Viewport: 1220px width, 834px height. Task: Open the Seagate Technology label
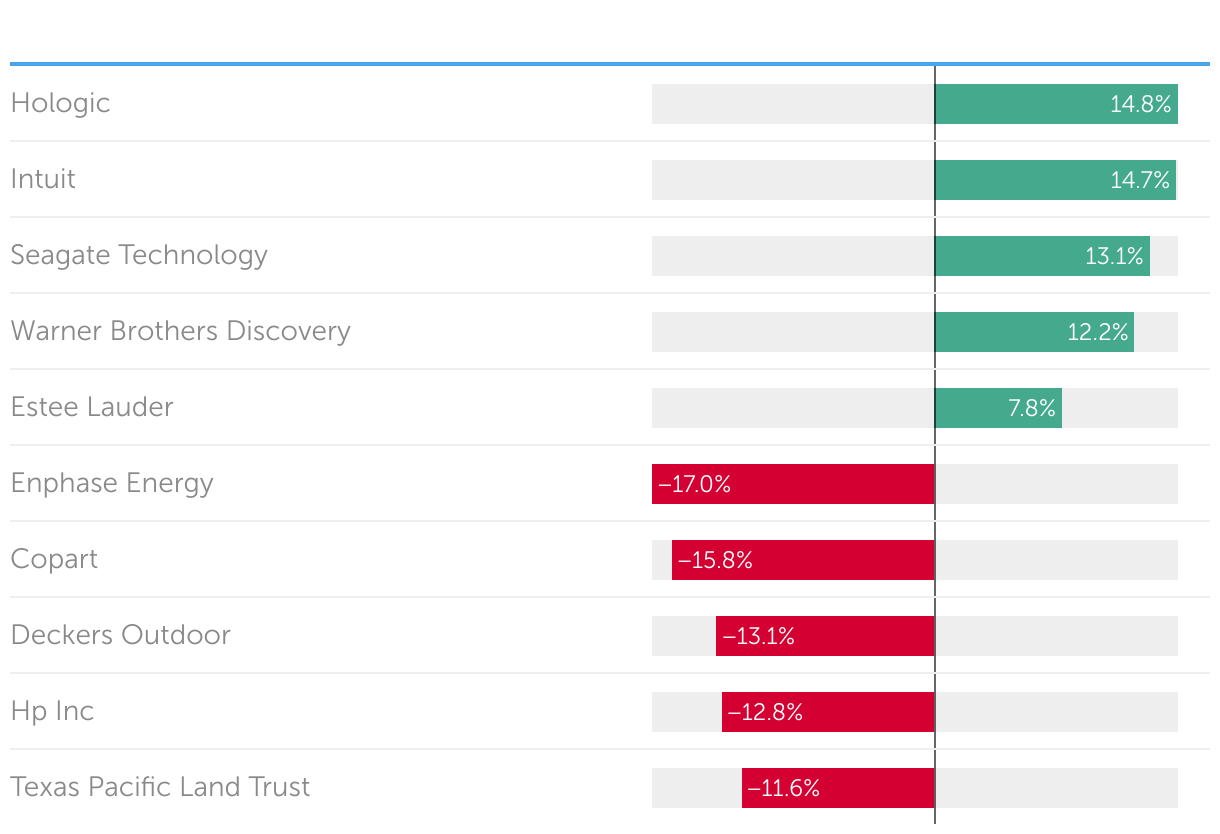(x=139, y=255)
